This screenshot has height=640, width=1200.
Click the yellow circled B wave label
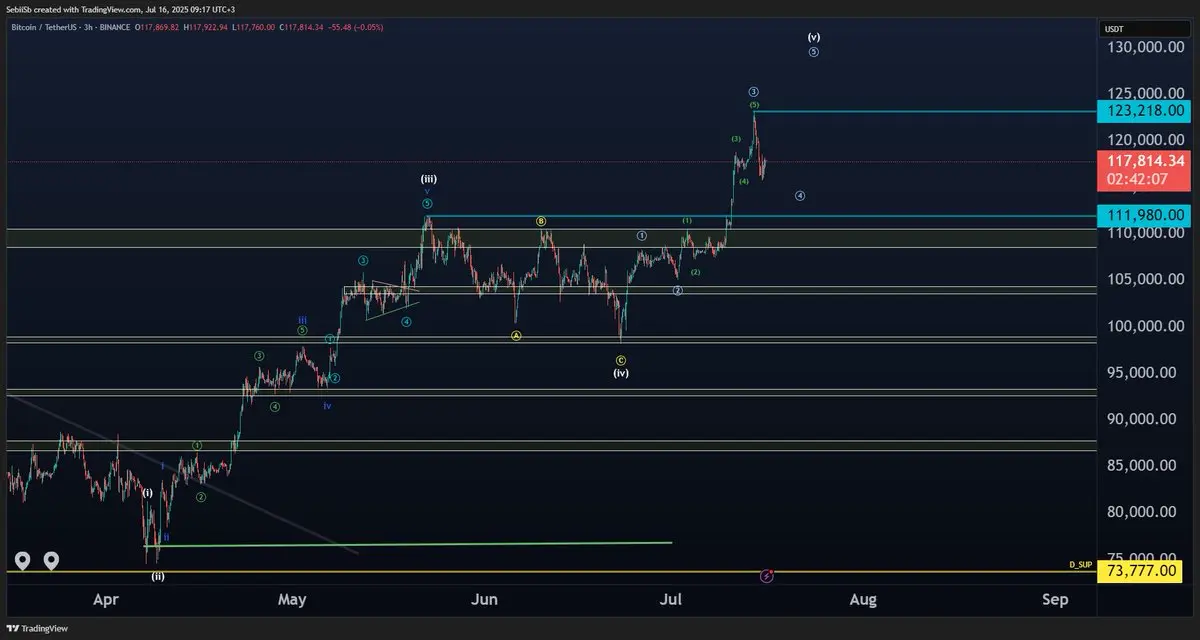(540, 221)
